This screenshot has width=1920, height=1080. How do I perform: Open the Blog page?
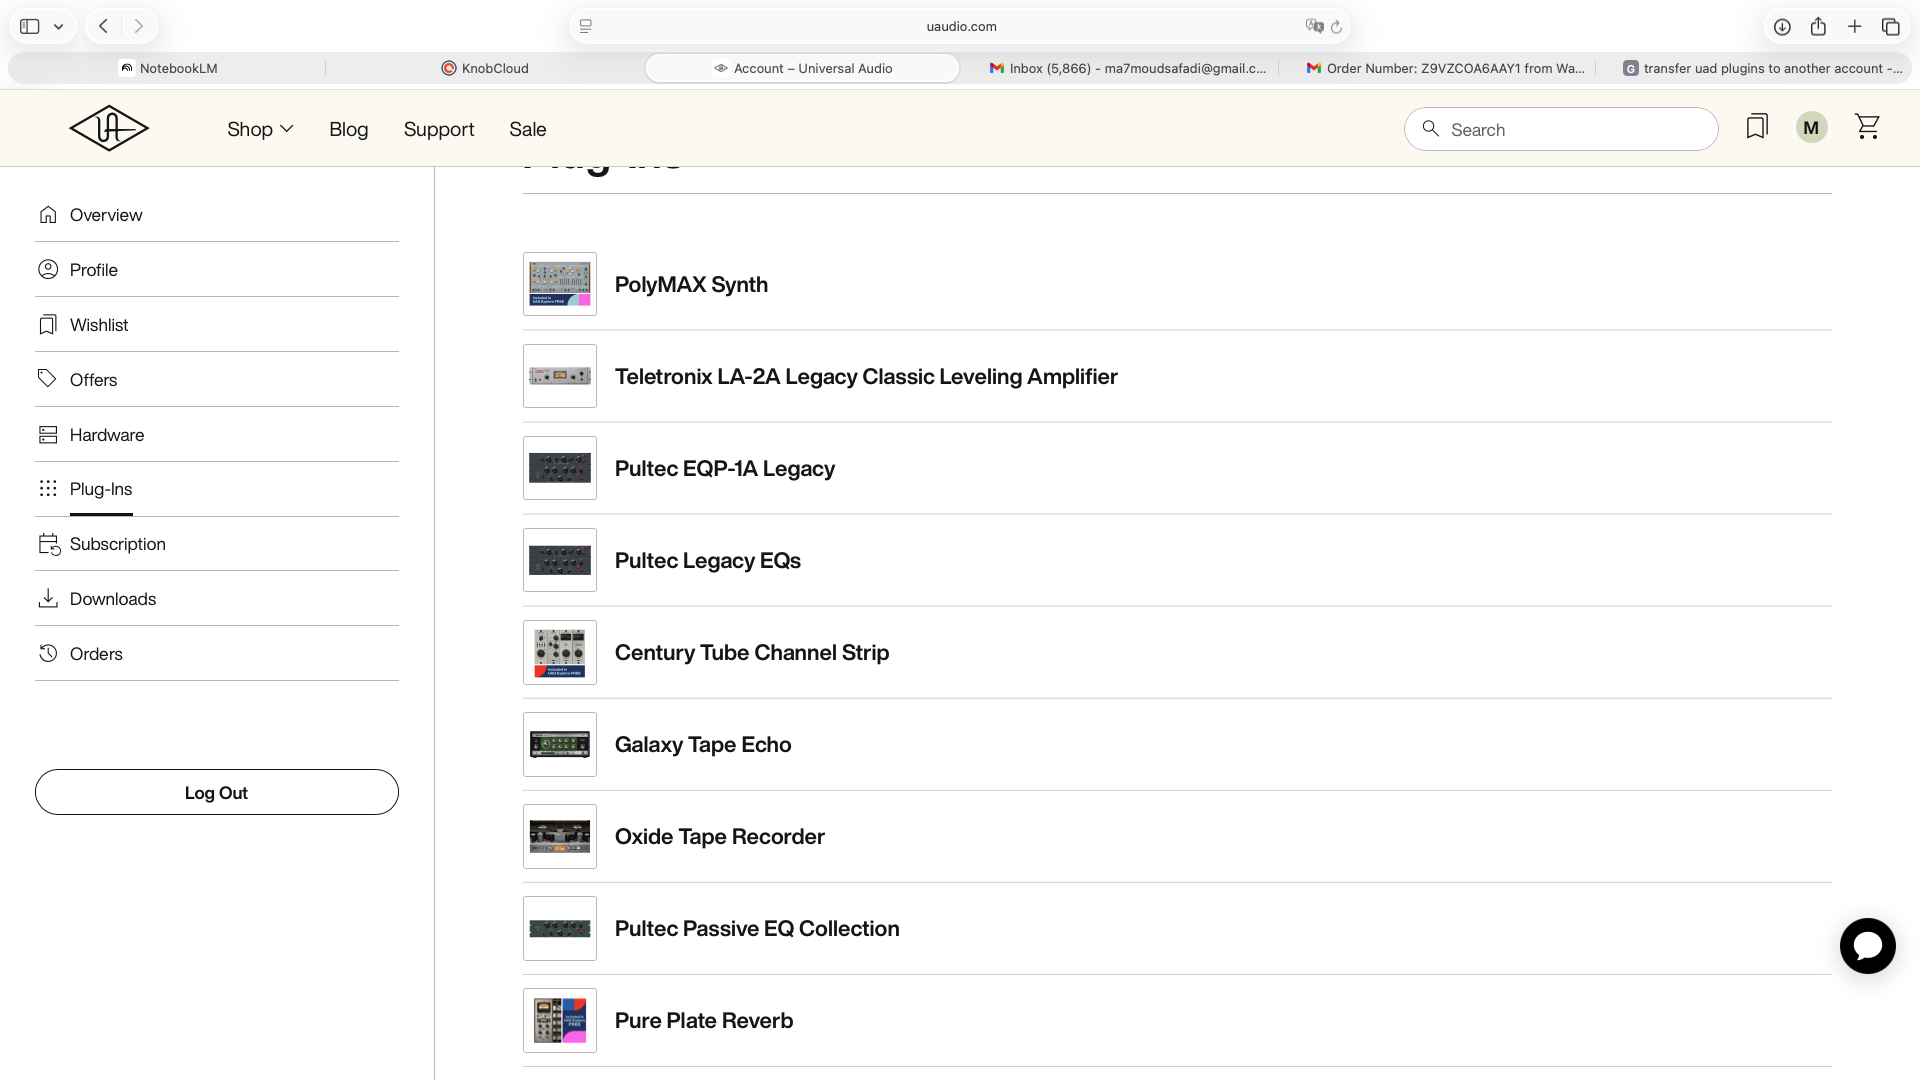348,129
